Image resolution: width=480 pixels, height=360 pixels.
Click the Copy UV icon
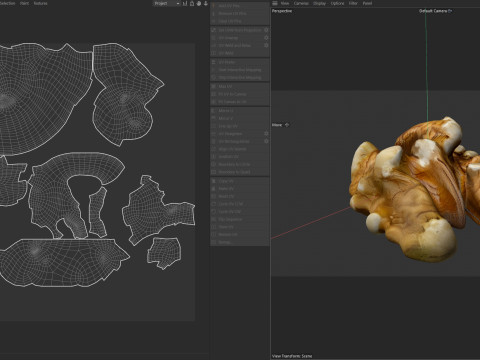click(214, 181)
